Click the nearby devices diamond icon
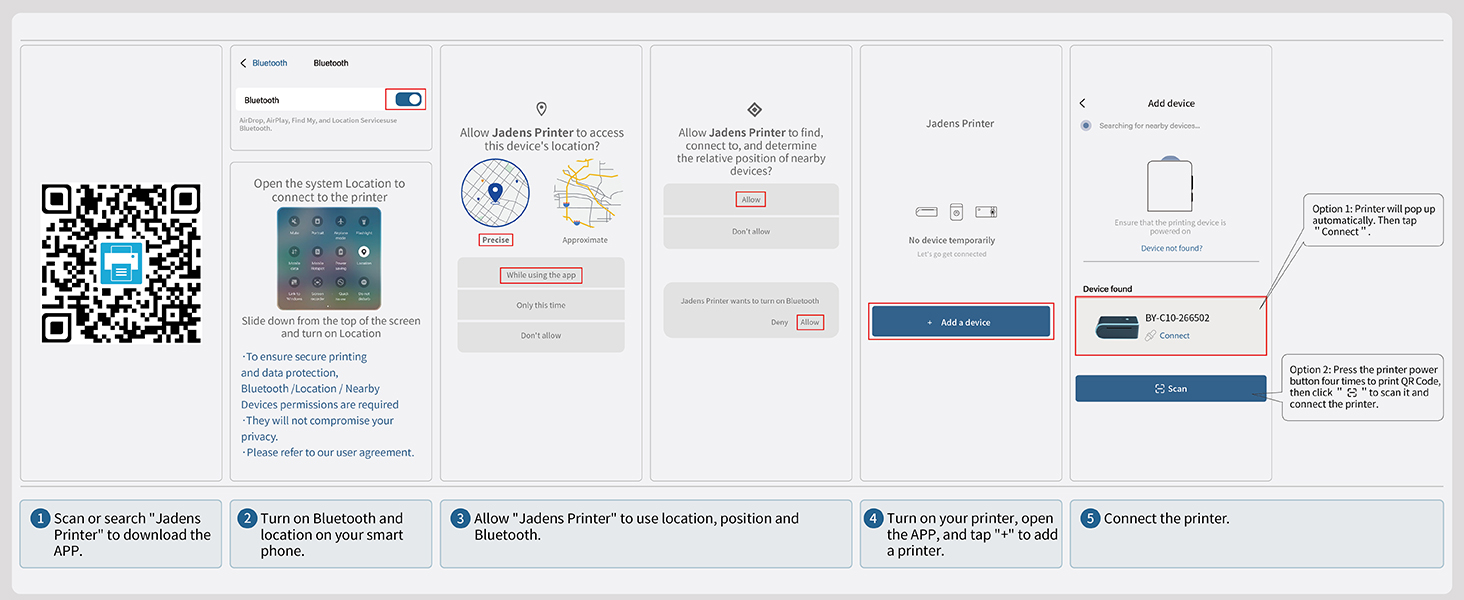Screen dimensions: 1464x600 [x=755, y=109]
